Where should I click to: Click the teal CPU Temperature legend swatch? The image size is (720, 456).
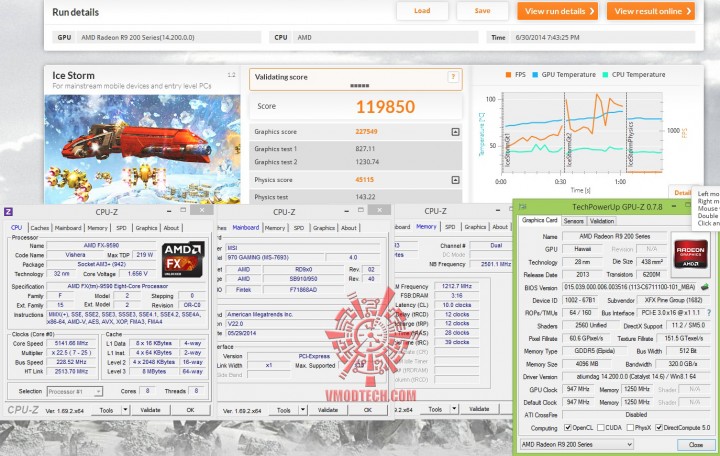pos(605,74)
